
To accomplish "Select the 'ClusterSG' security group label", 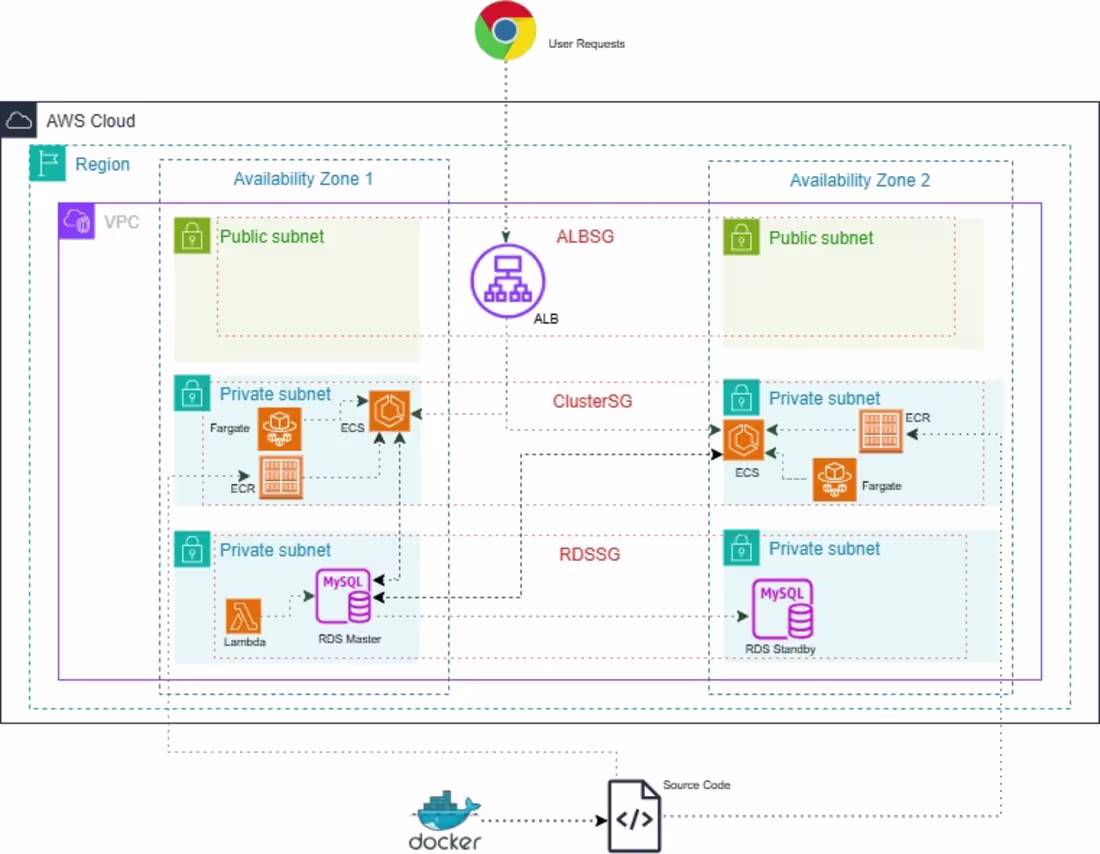I will [592, 401].
